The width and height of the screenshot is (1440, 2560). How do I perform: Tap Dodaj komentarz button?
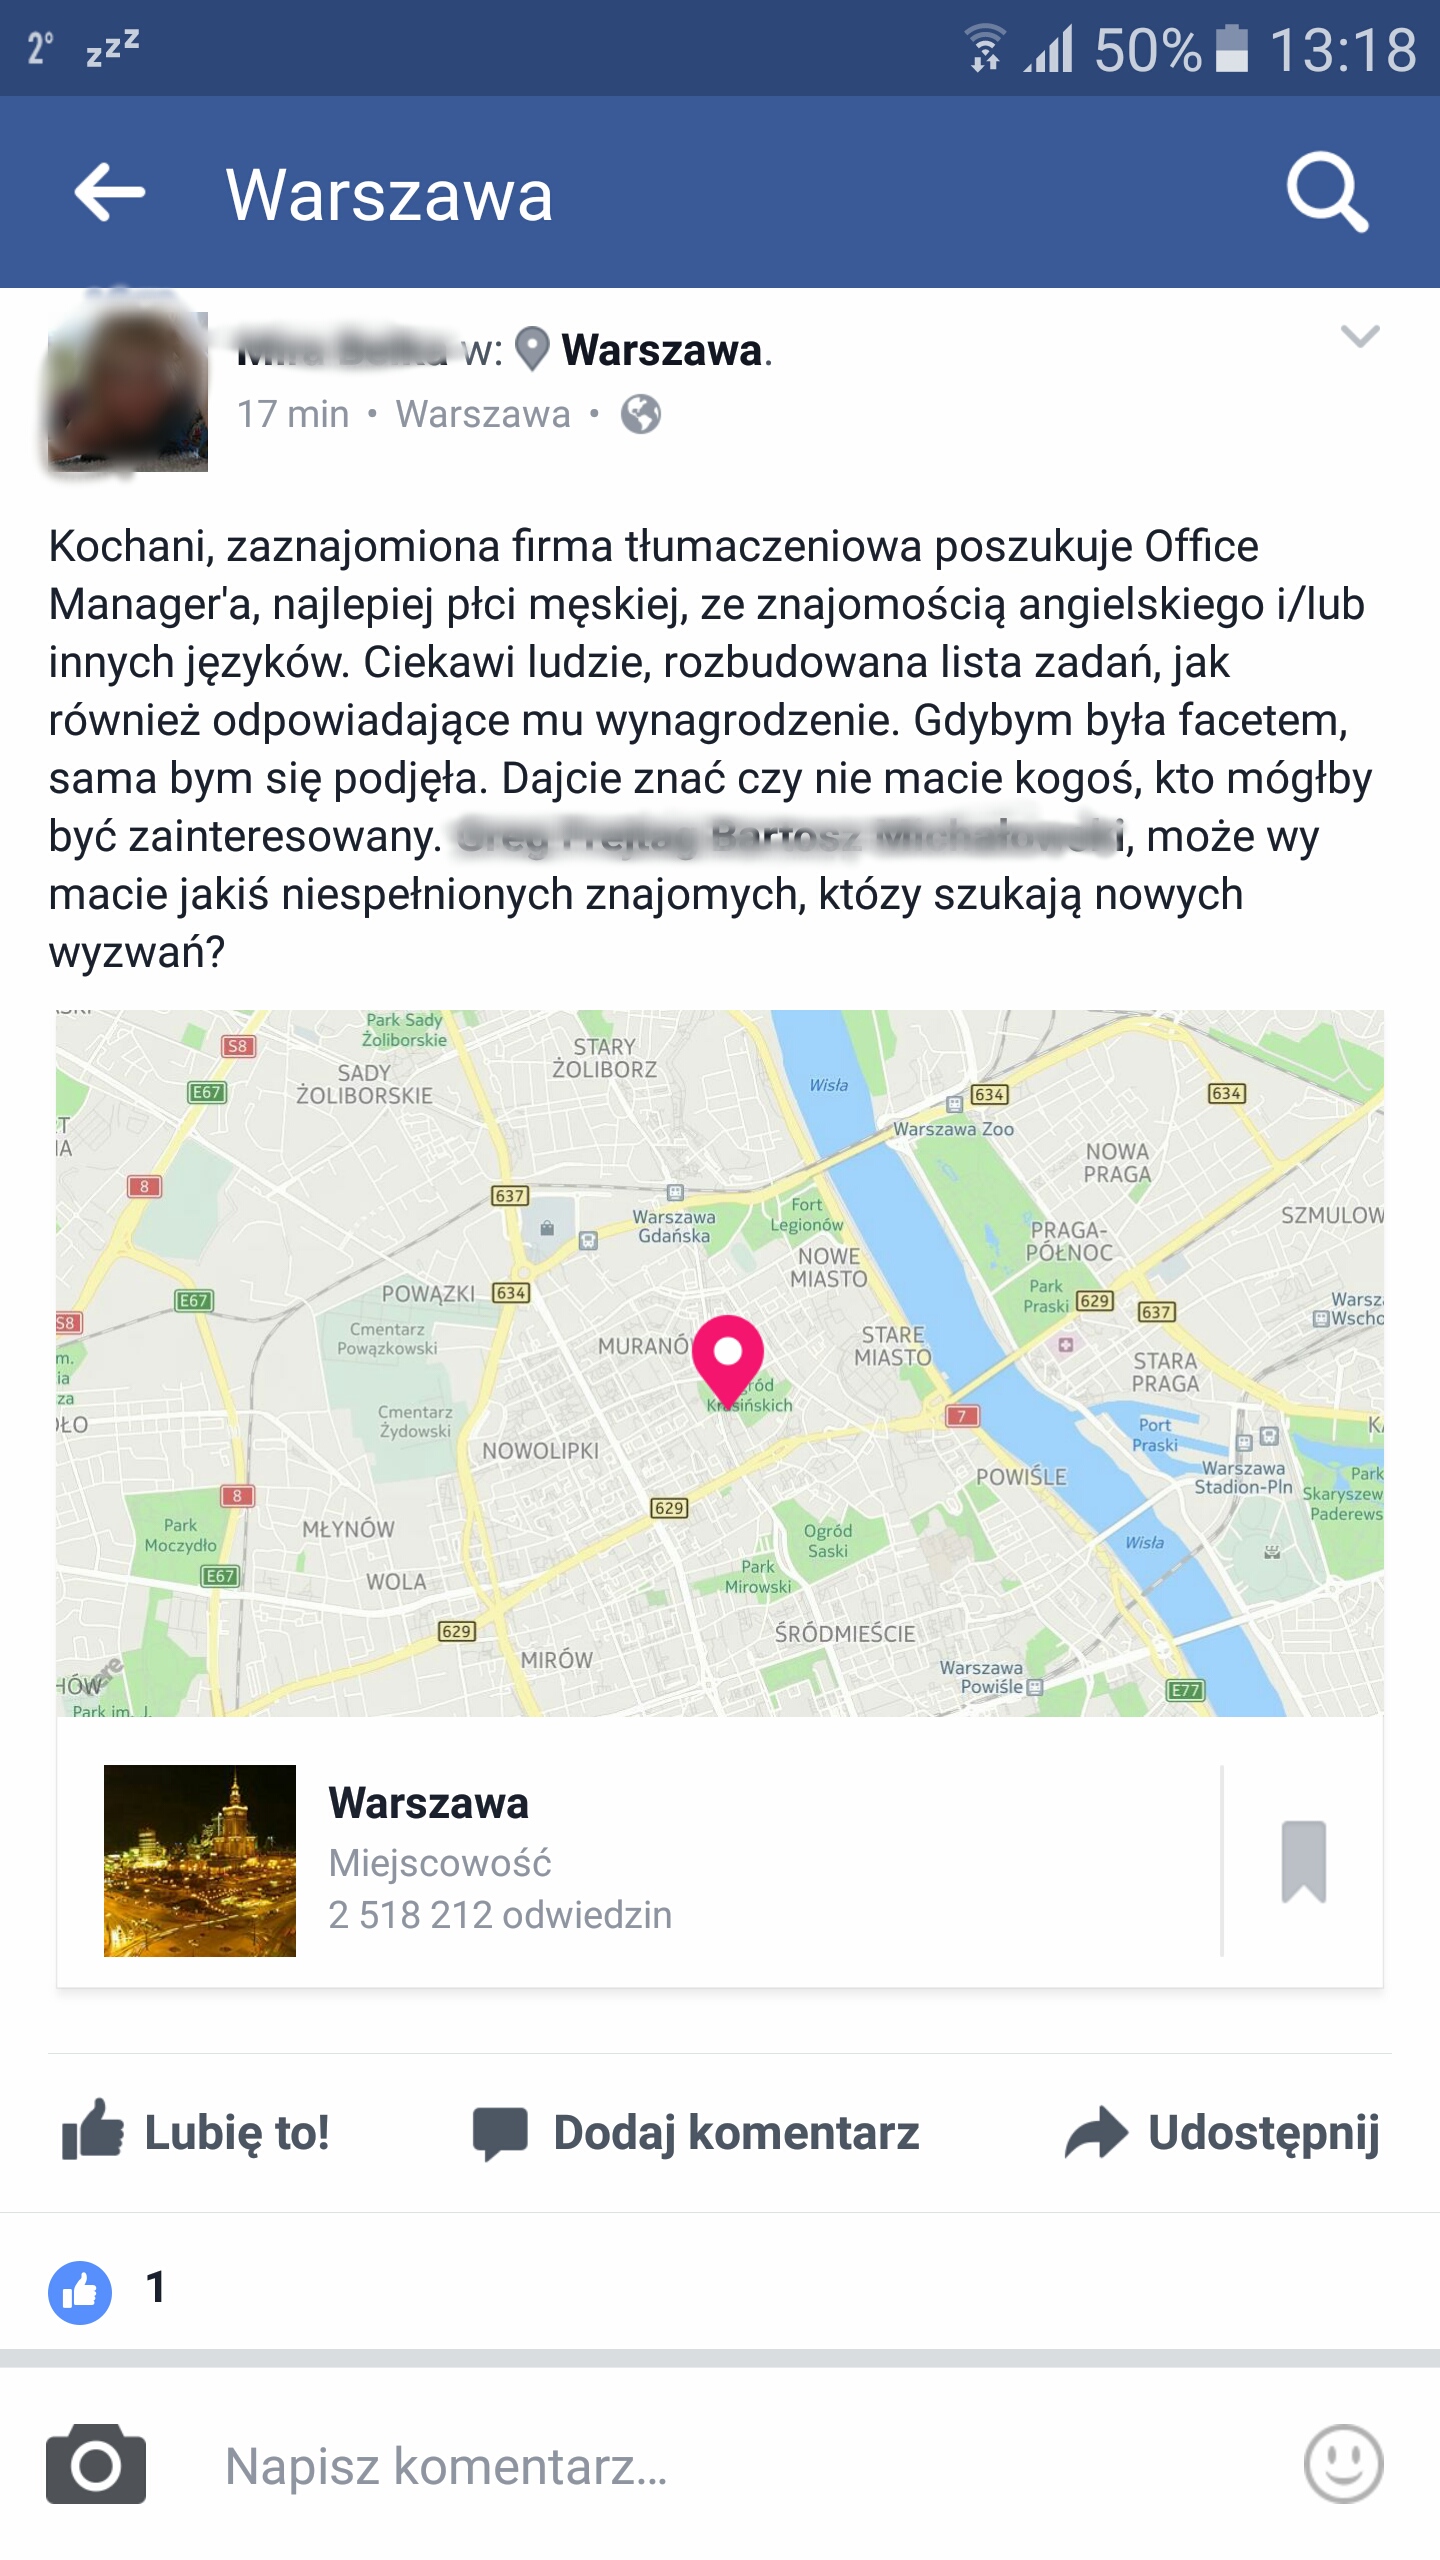[x=696, y=2131]
